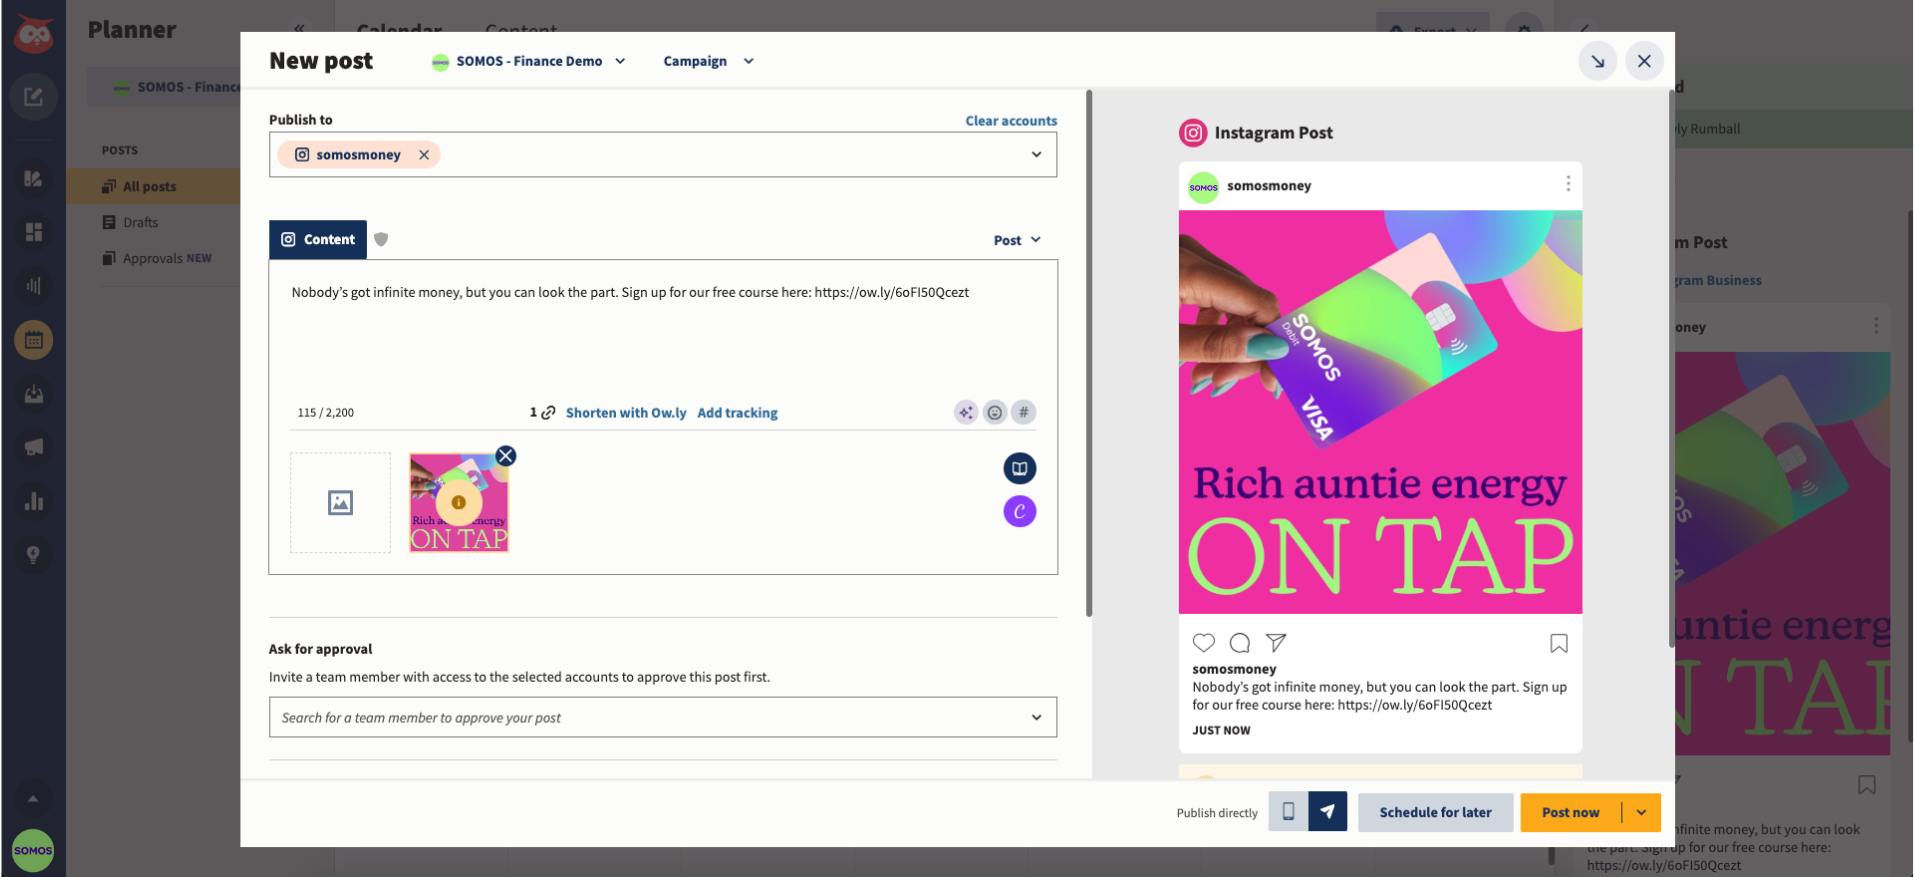Image resolution: width=1915 pixels, height=877 pixels.
Task: Click the somosmoney username in the preview header
Action: tap(1269, 186)
